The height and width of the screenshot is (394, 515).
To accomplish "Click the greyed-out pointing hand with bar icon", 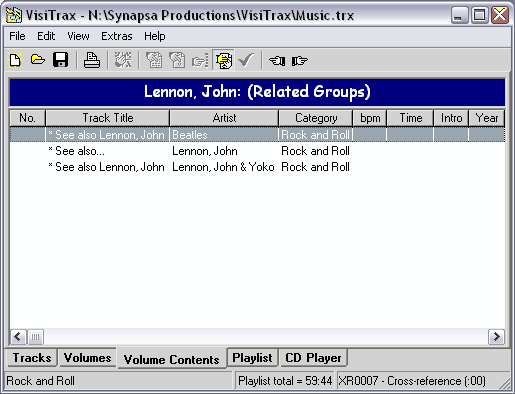I will [200, 60].
